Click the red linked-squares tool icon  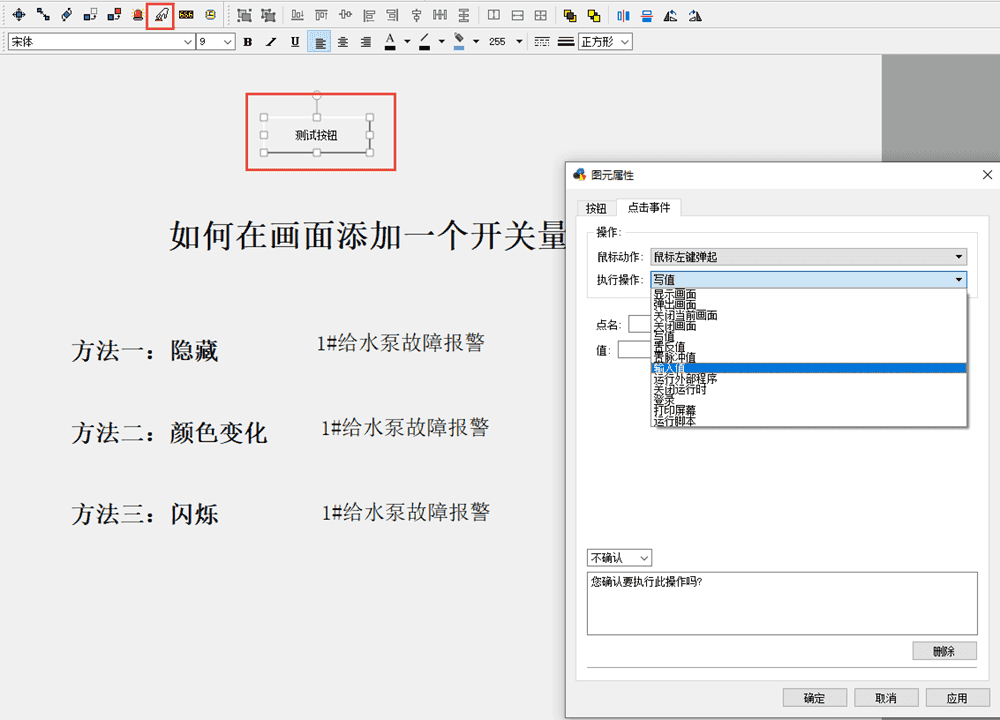coord(114,15)
